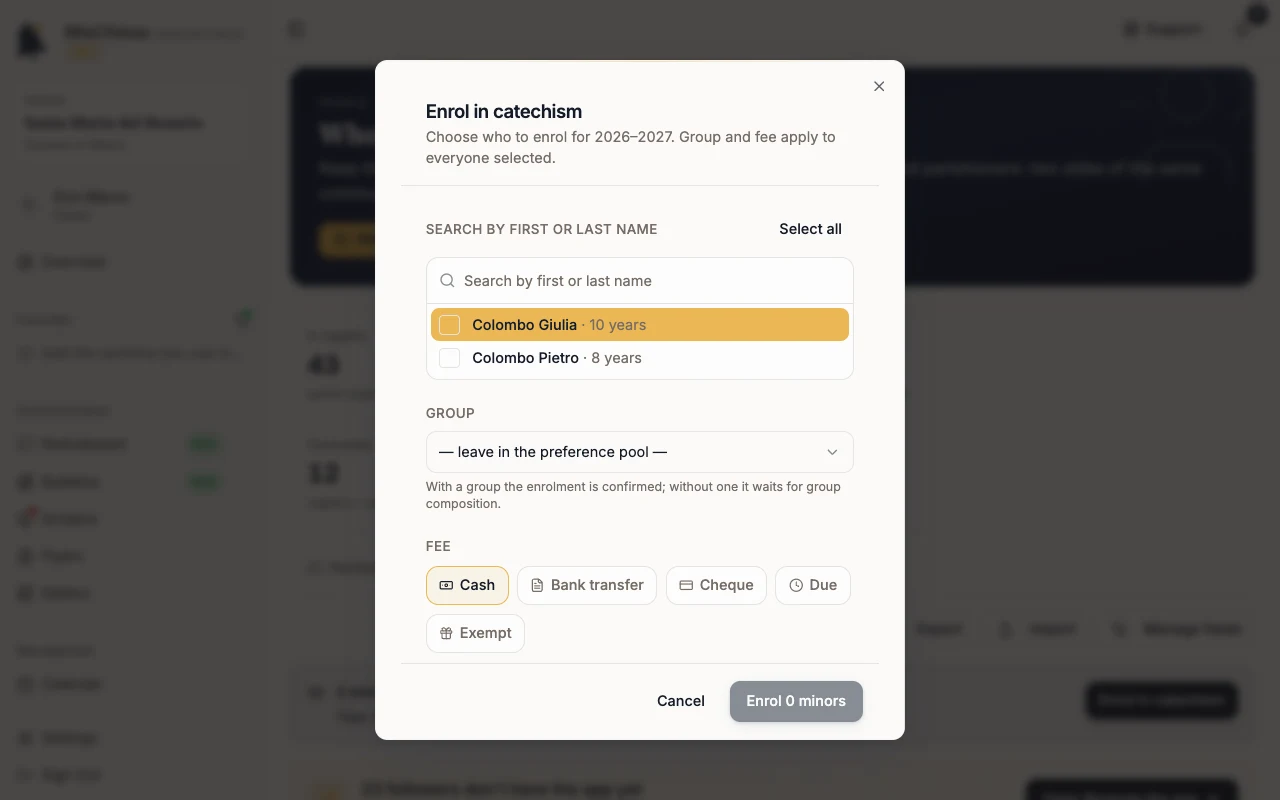Select the Cheque fee option
1280x800 pixels.
coord(716,585)
